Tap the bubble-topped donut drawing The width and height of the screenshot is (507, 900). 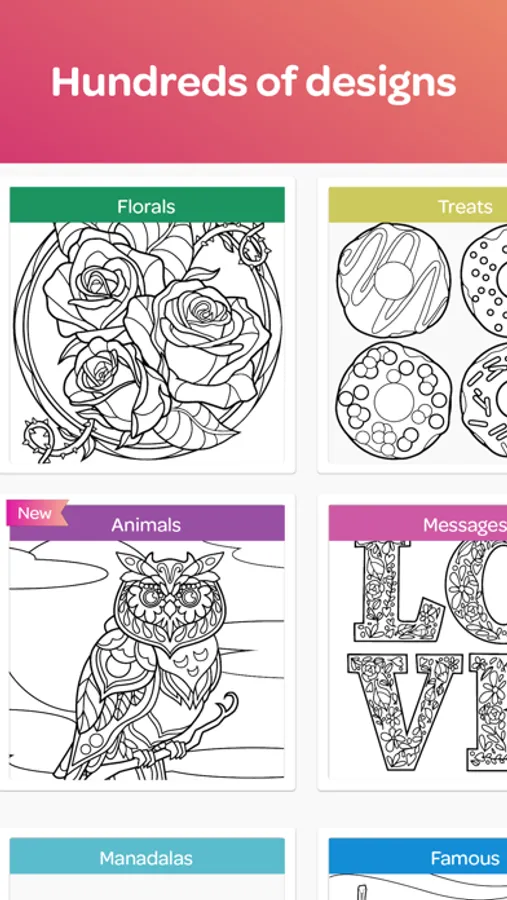tap(393, 401)
